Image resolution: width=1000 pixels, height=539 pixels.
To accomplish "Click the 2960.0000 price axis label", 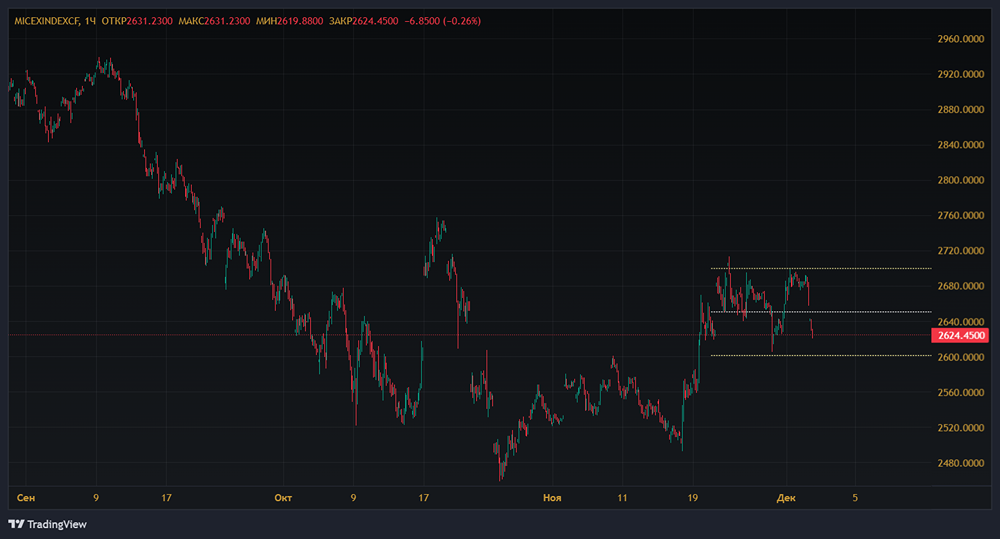I will [960, 39].
